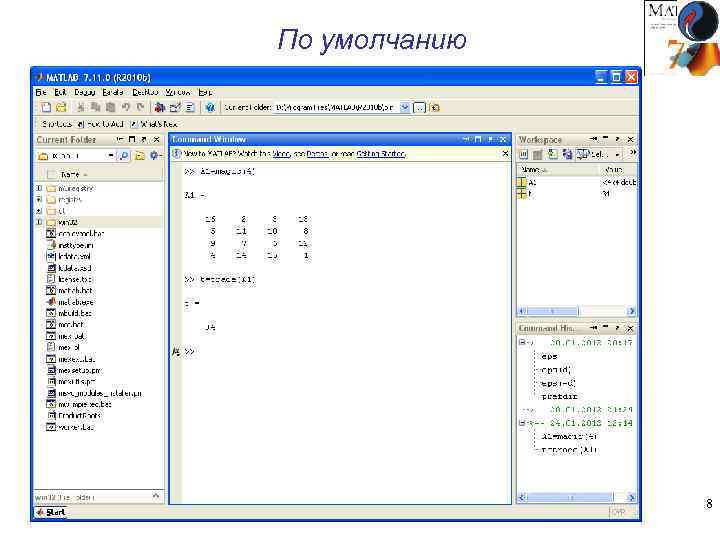Open the Edit menu
Screen dimensions: 720x540
coord(60,92)
